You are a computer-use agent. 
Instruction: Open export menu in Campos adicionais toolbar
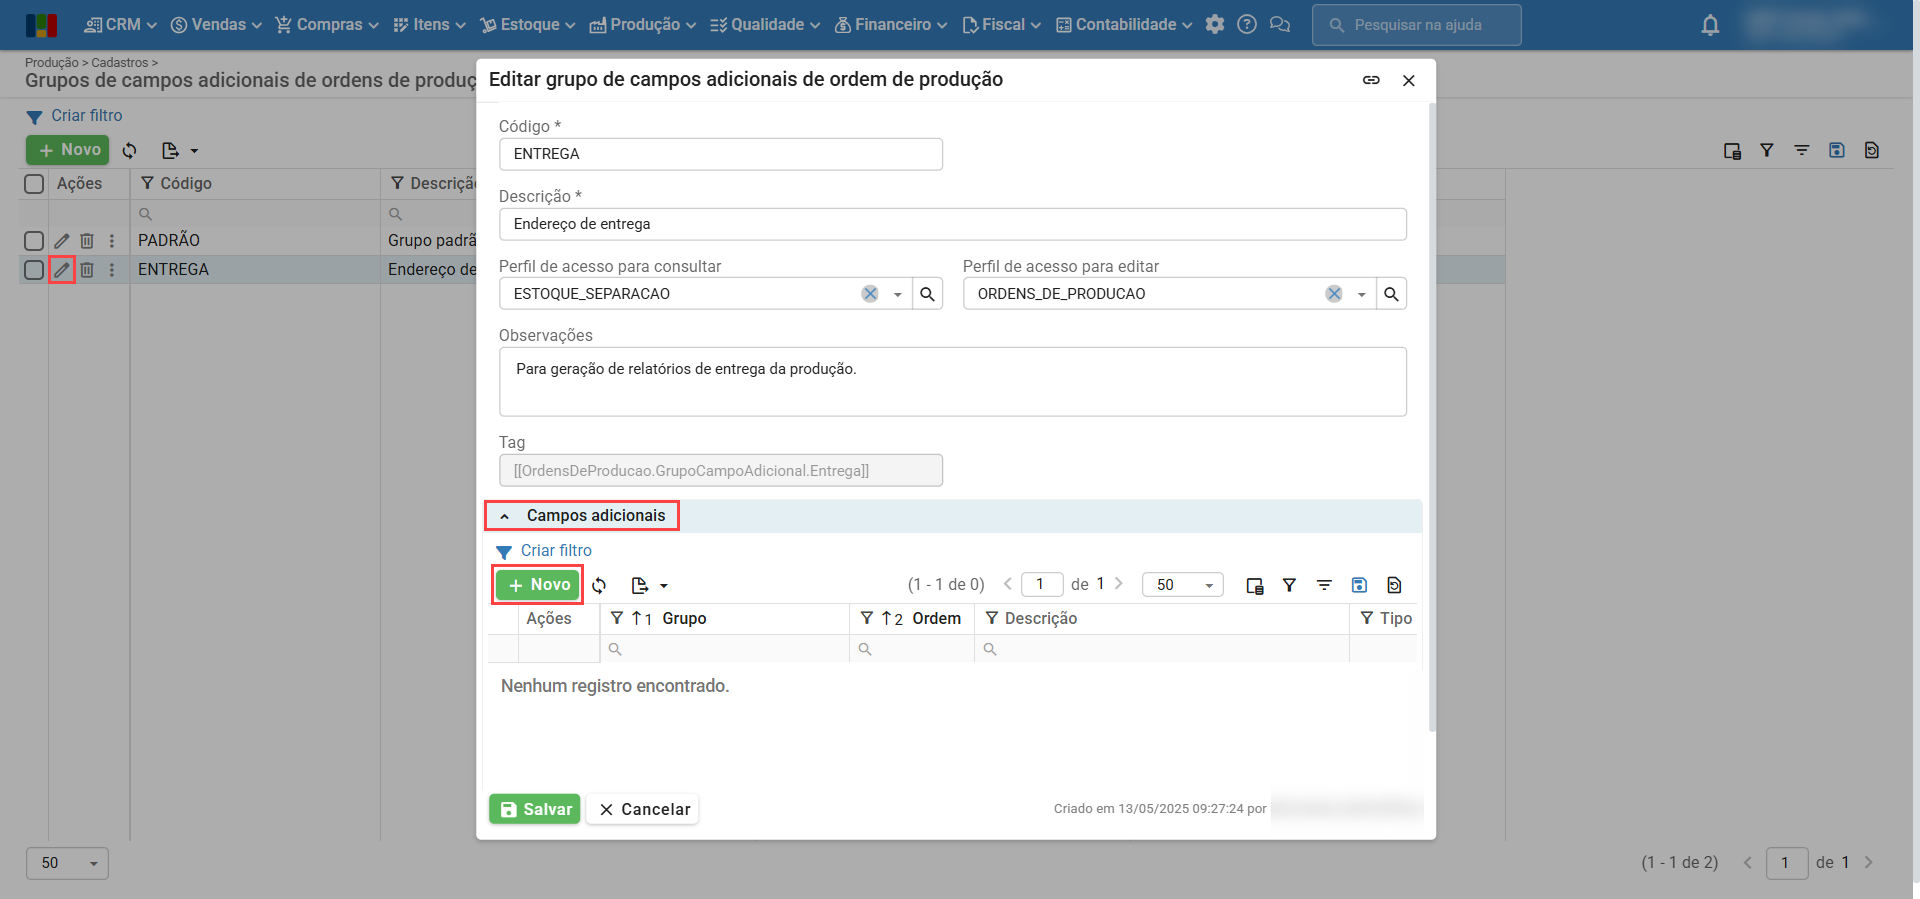(x=649, y=585)
